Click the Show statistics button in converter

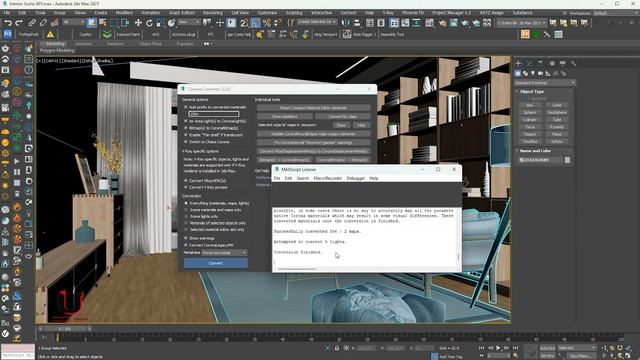coord(285,116)
